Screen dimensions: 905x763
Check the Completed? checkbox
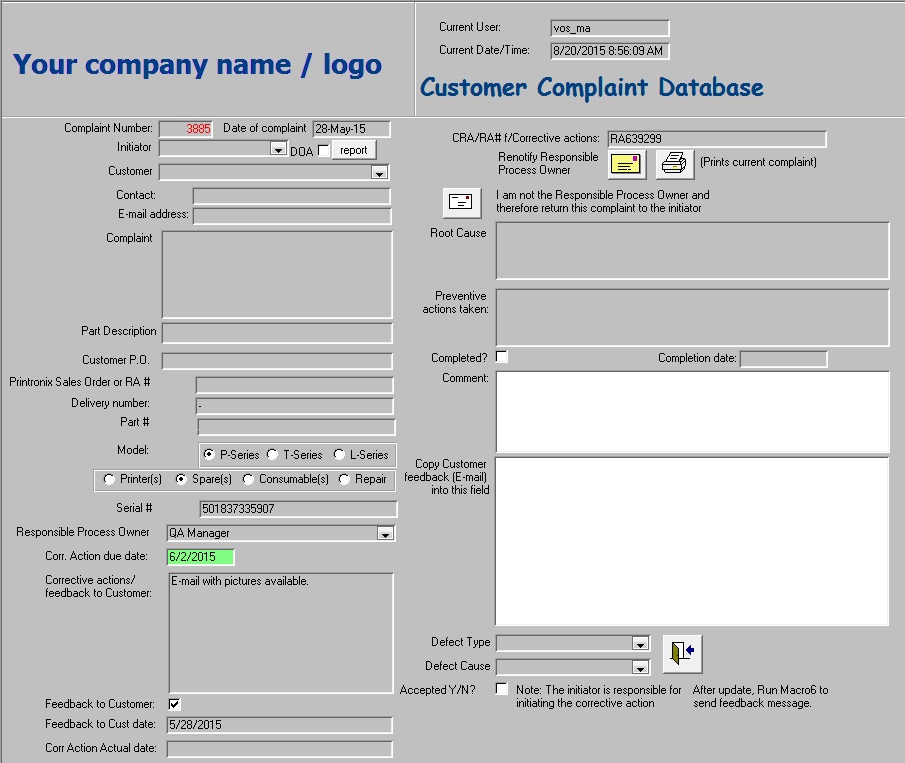pyautogui.click(x=502, y=357)
